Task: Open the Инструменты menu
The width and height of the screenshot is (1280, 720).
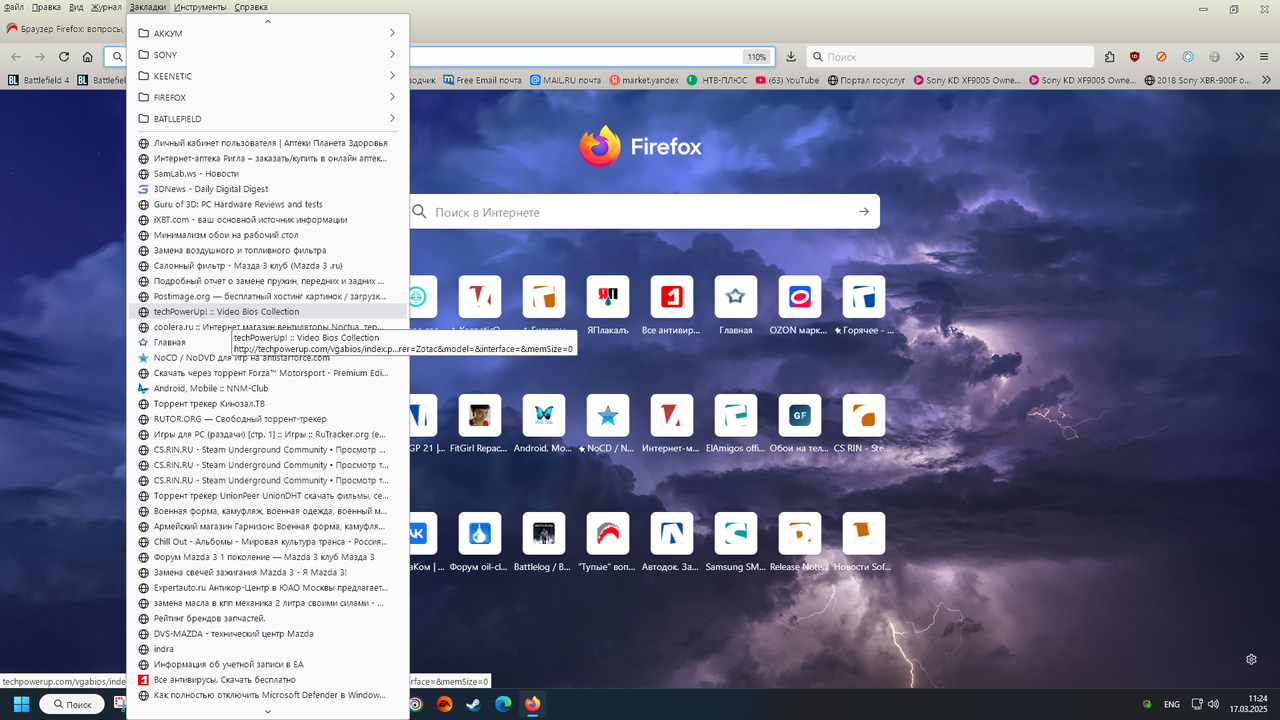Action: 200,7
